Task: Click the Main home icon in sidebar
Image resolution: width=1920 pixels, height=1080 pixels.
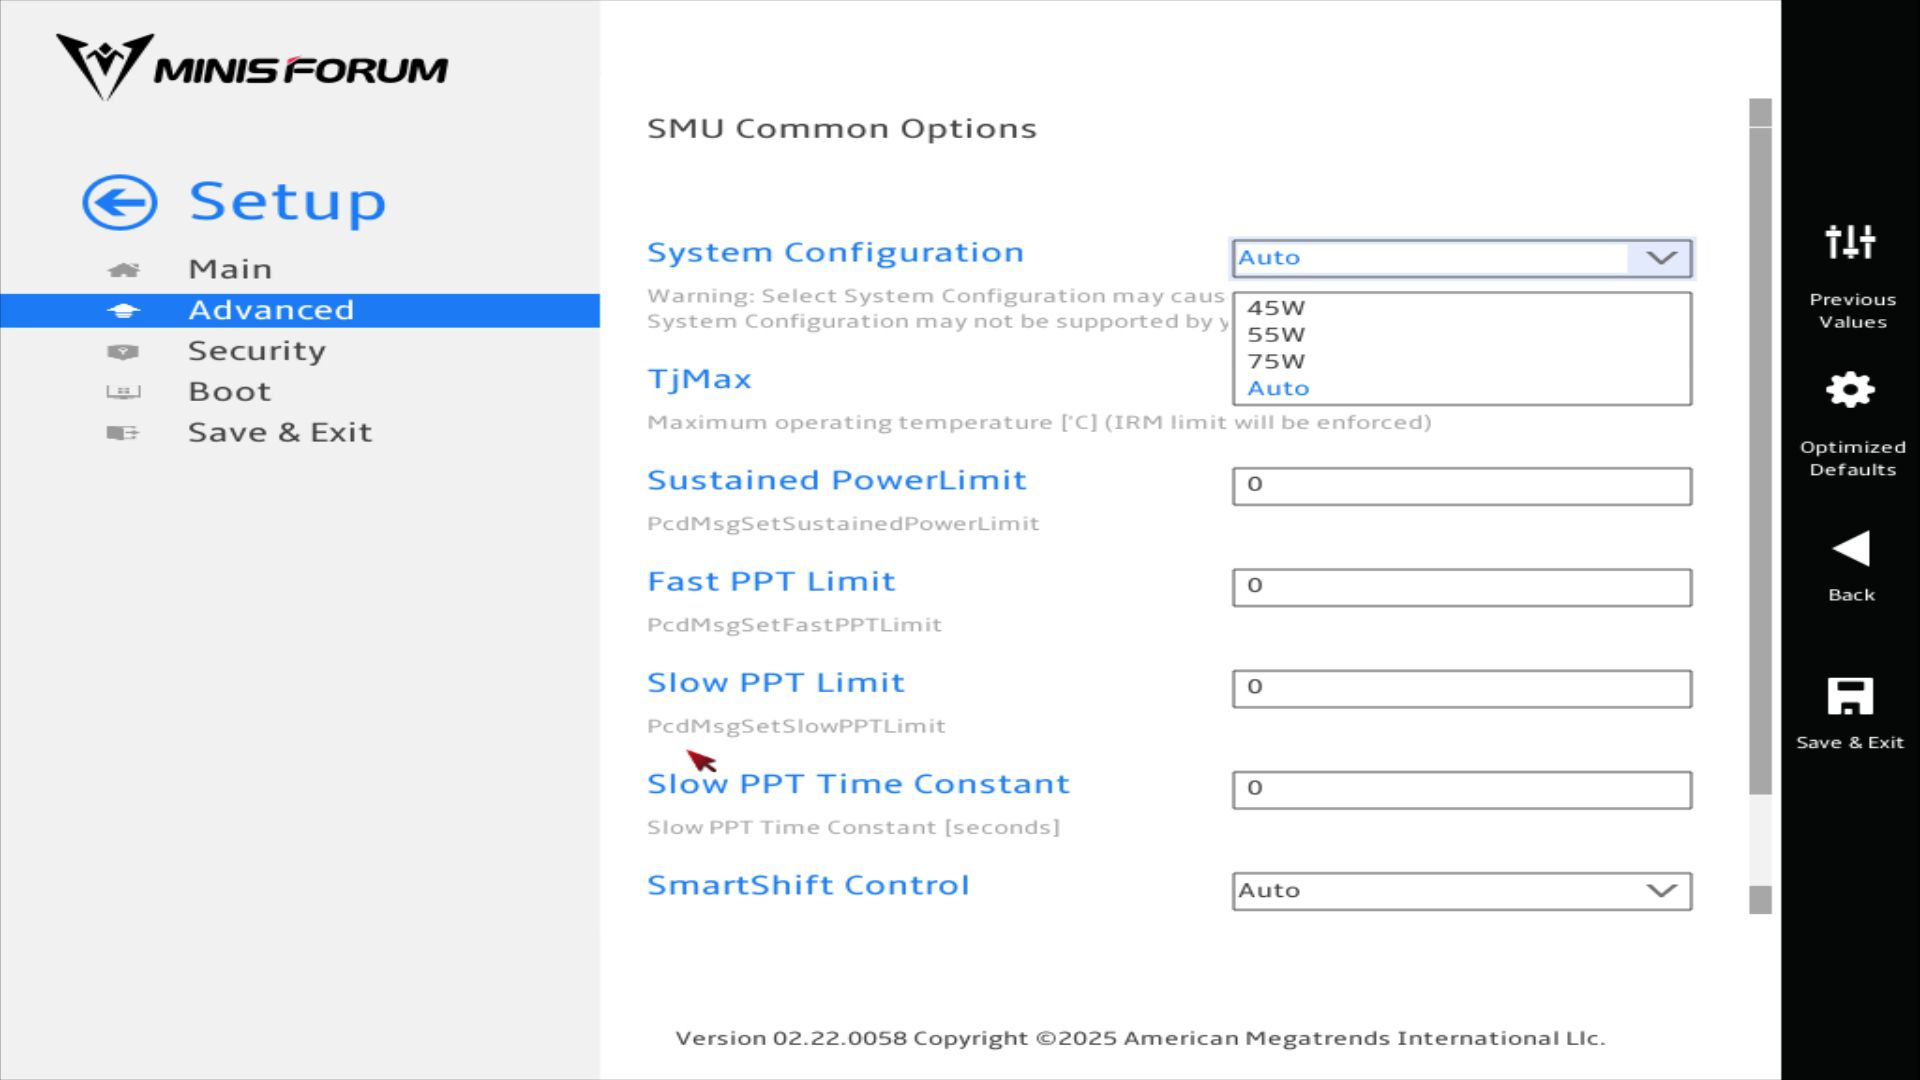Action: click(123, 270)
